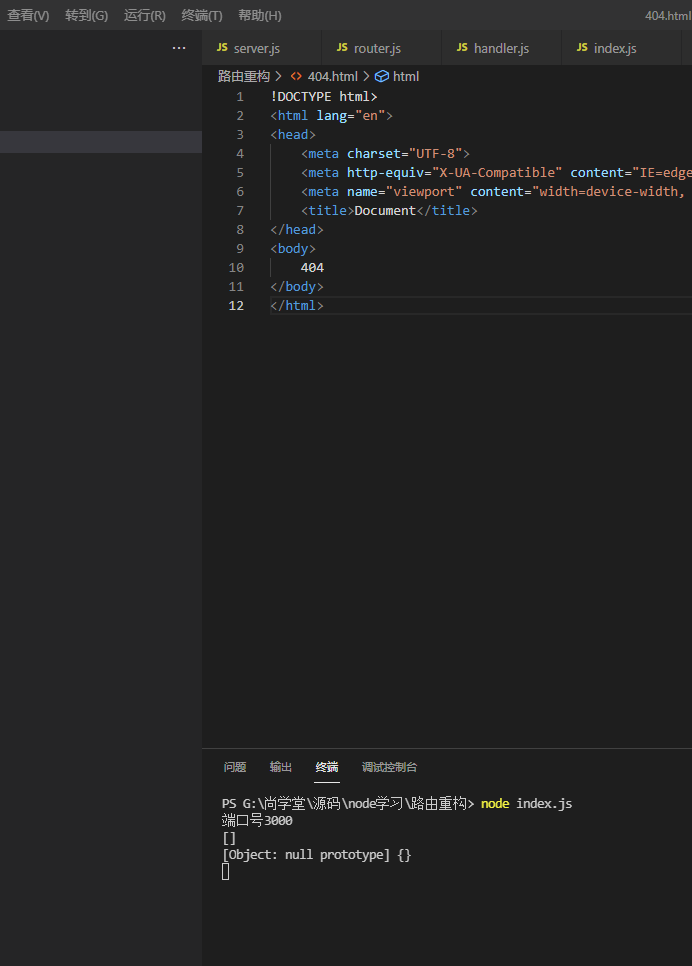Image resolution: width=692 pixels, height=966 pixels.
Task: Click the lang="en" attribute
Action: [x=351, y=116]
